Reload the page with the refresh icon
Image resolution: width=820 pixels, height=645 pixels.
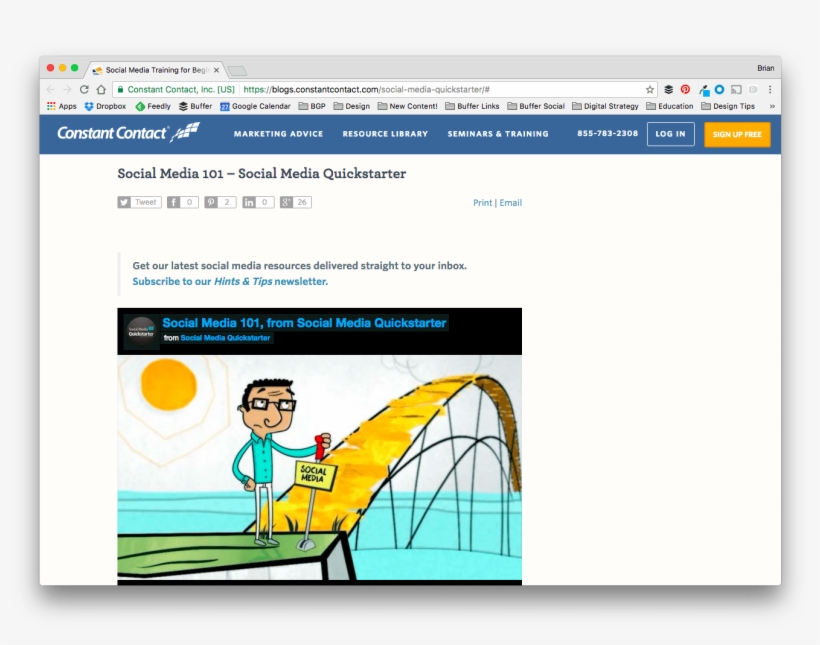(82, 87)
